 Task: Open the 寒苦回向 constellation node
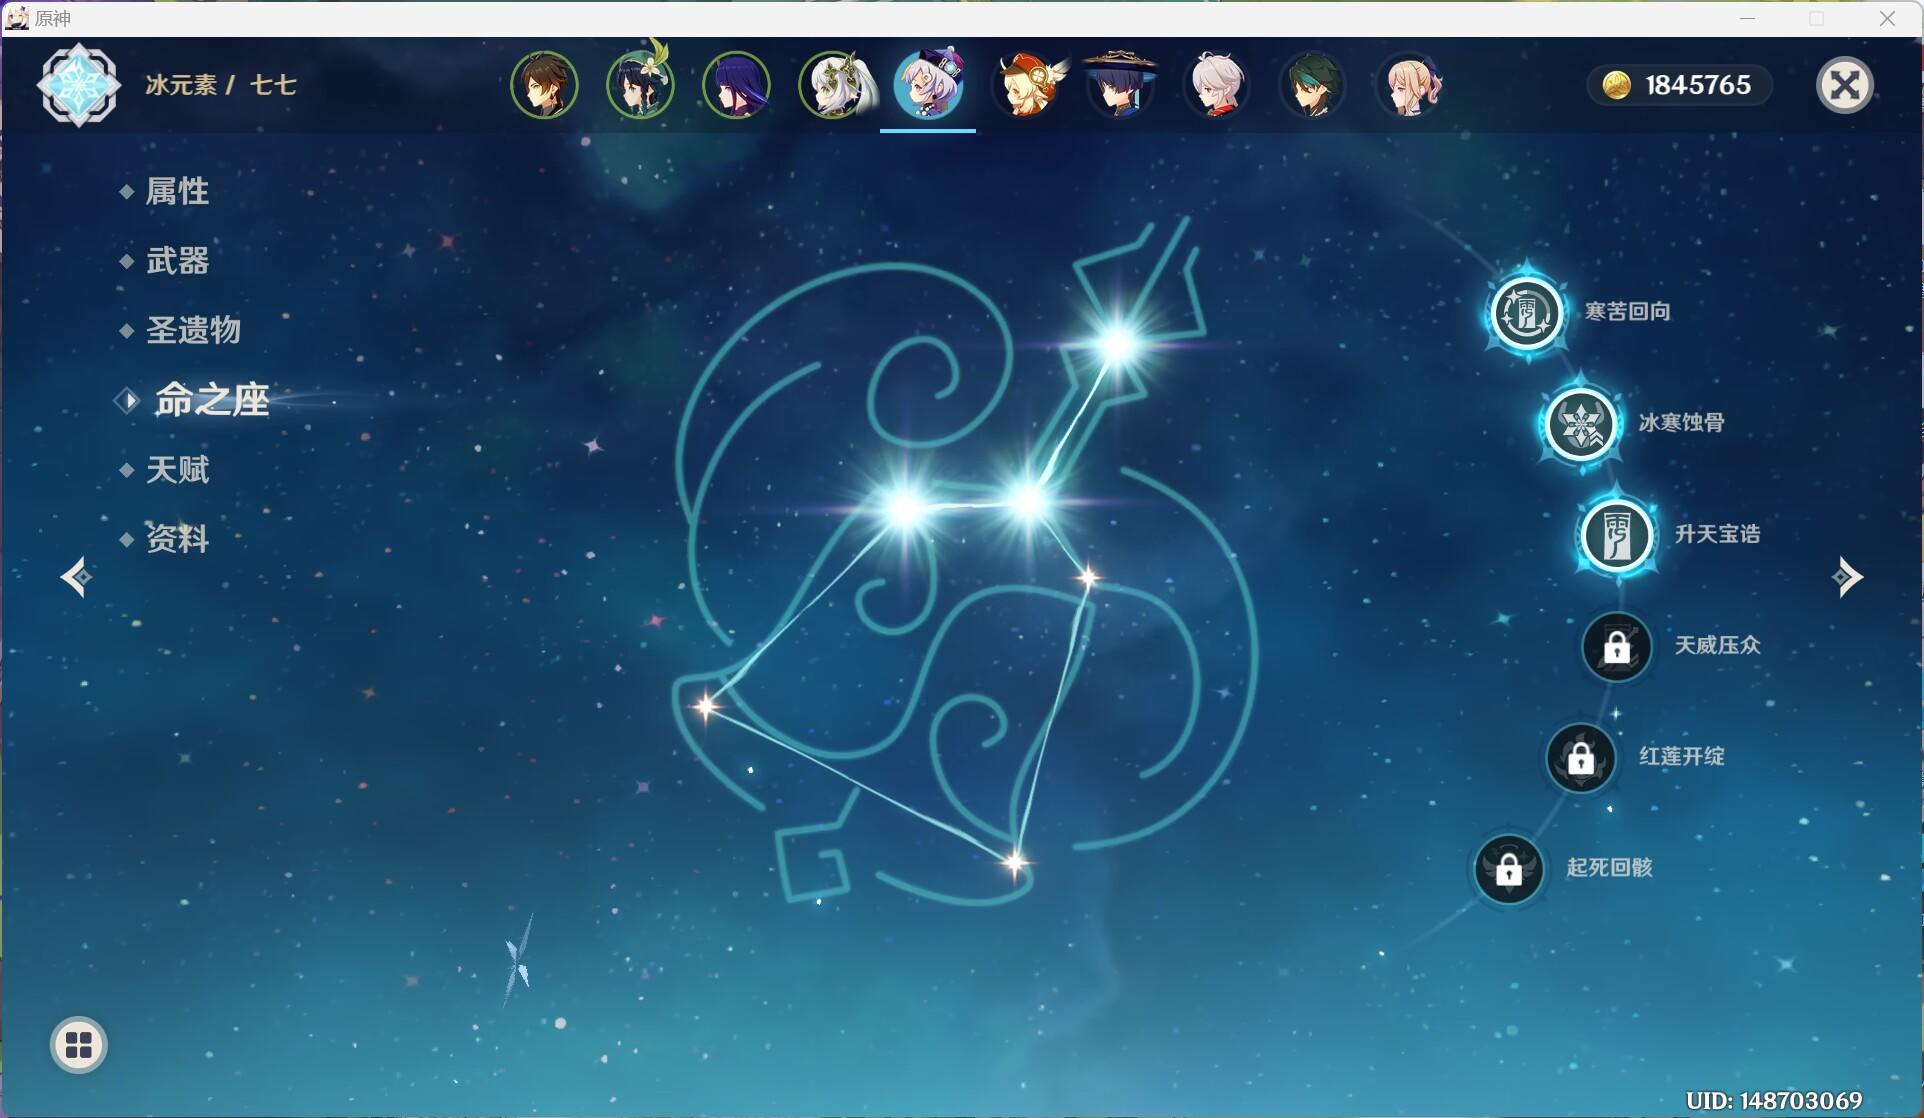[1526, 313]
